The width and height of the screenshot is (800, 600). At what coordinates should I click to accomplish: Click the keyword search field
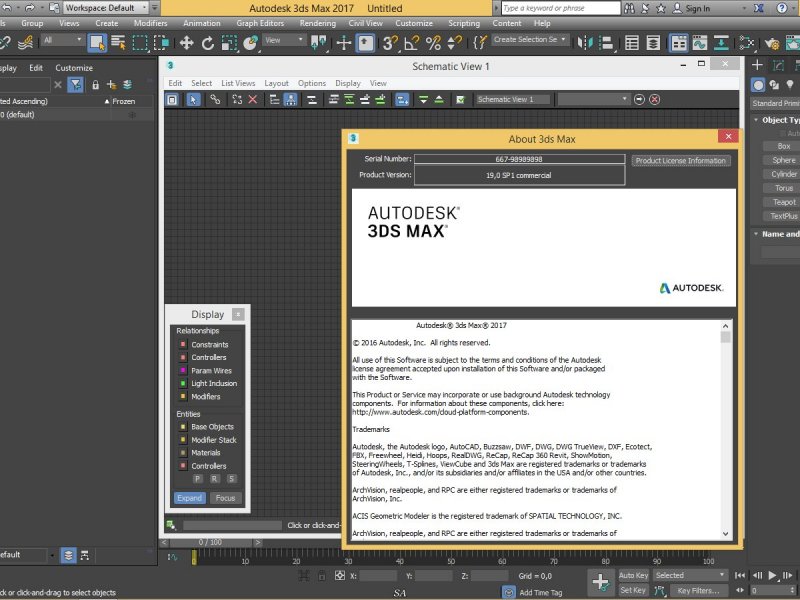click(x=560, y=8)
